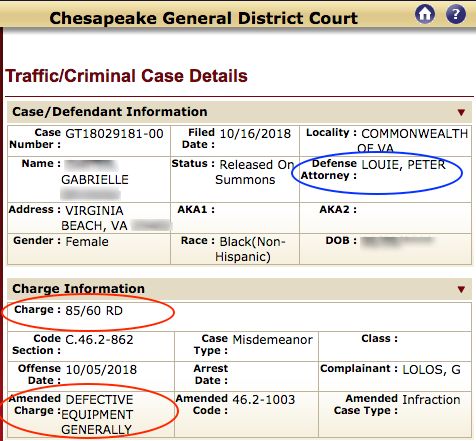The image size is (476, 441).
Task: Collapse the Case/Defendant Information section arrow
Action: pos(461,112)
